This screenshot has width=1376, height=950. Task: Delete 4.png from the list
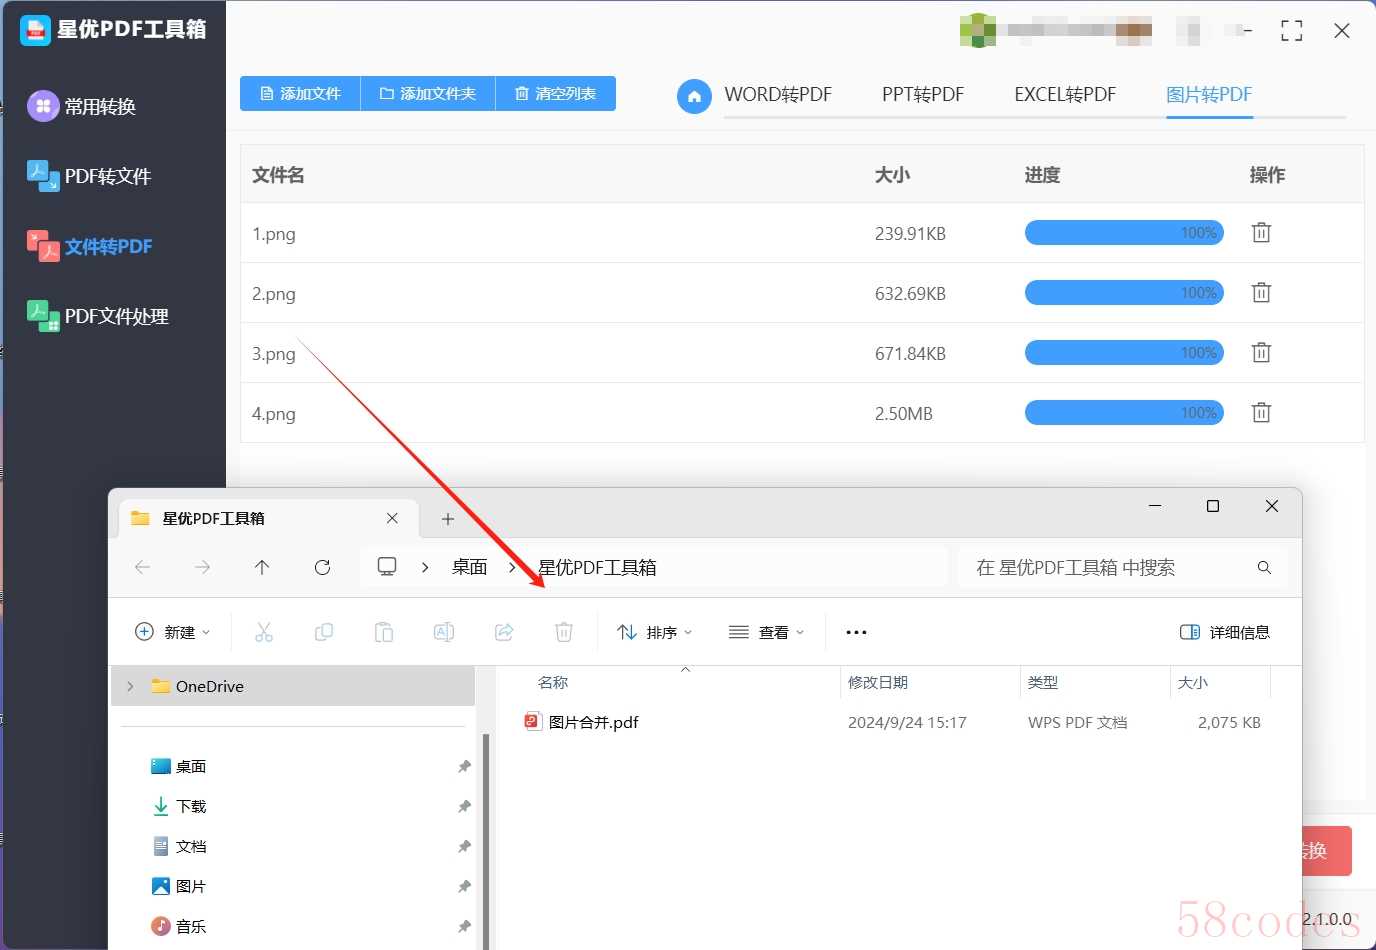[1261, 413]
